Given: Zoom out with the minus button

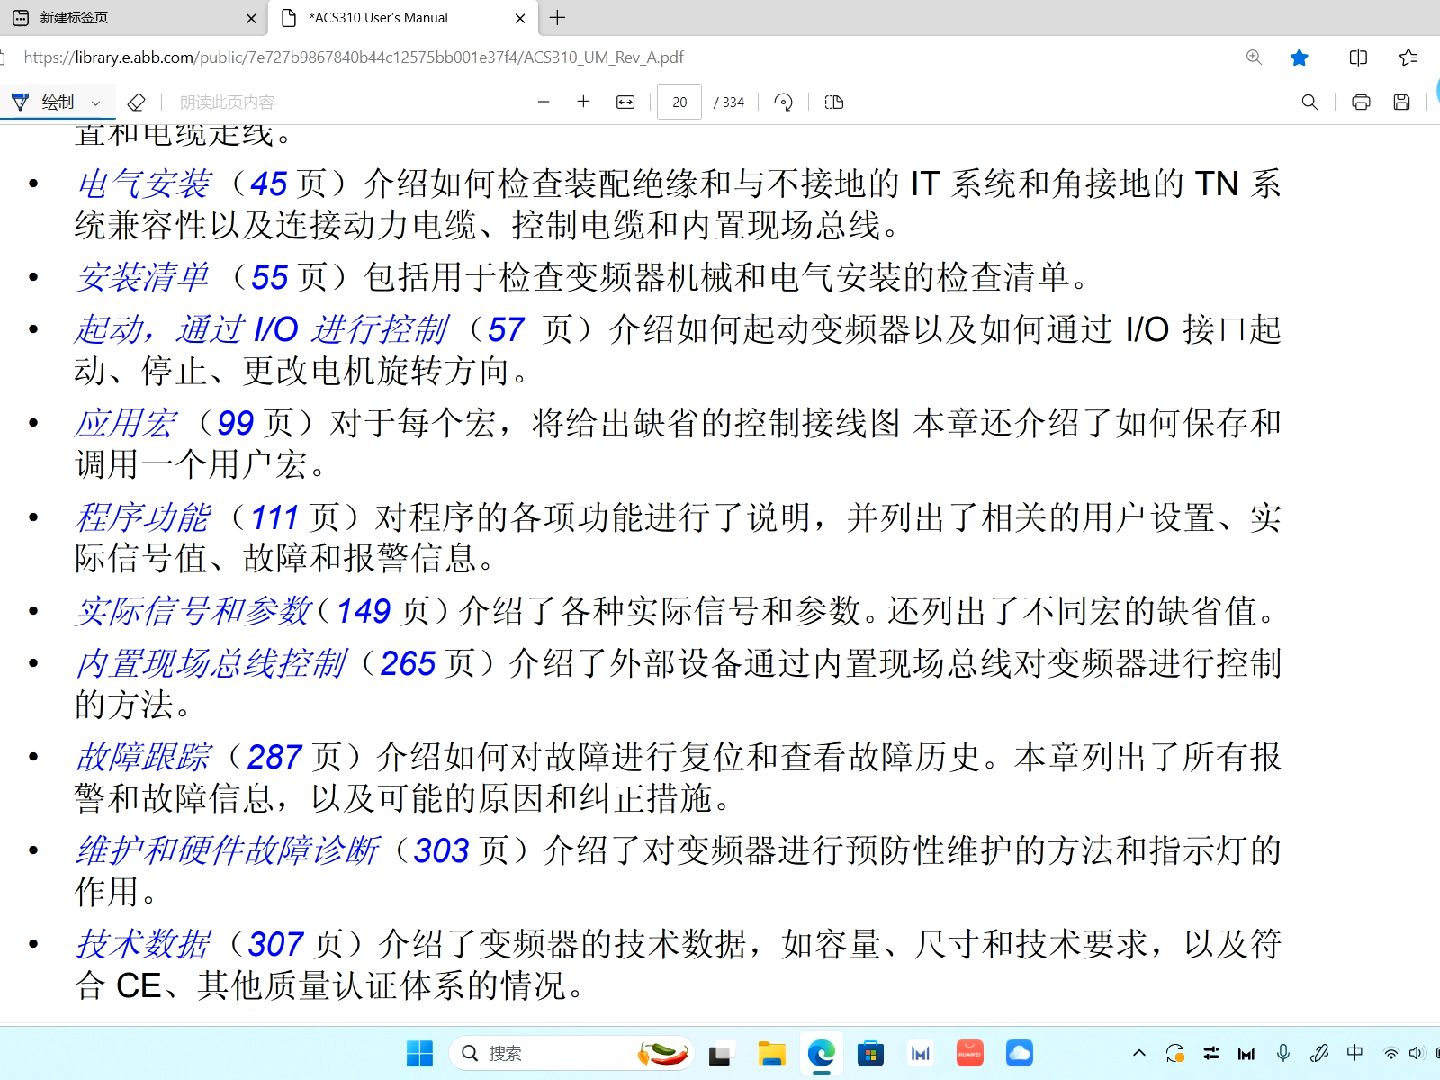Looking at the screenshot, I should point(543,102).
